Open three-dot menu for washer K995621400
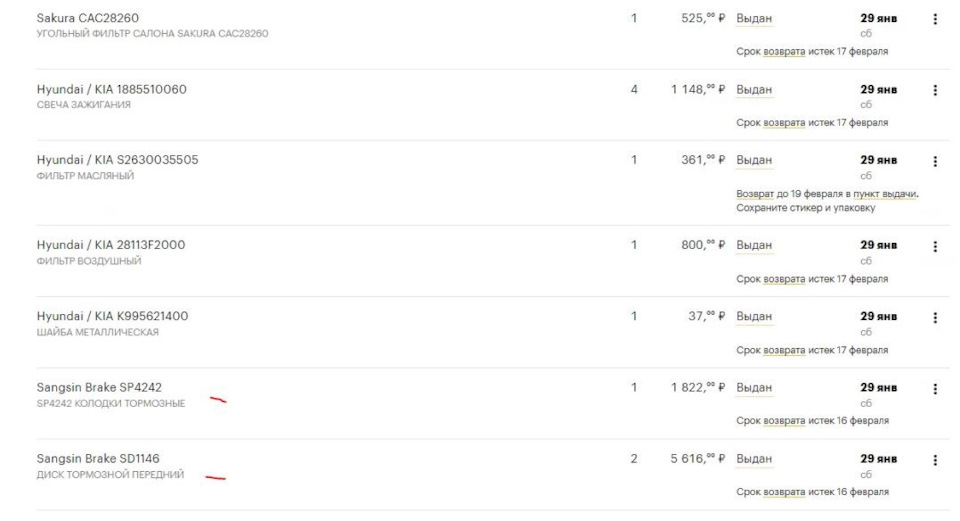The width and height of the screenshot is (960, 521). [x=935, y=317]
